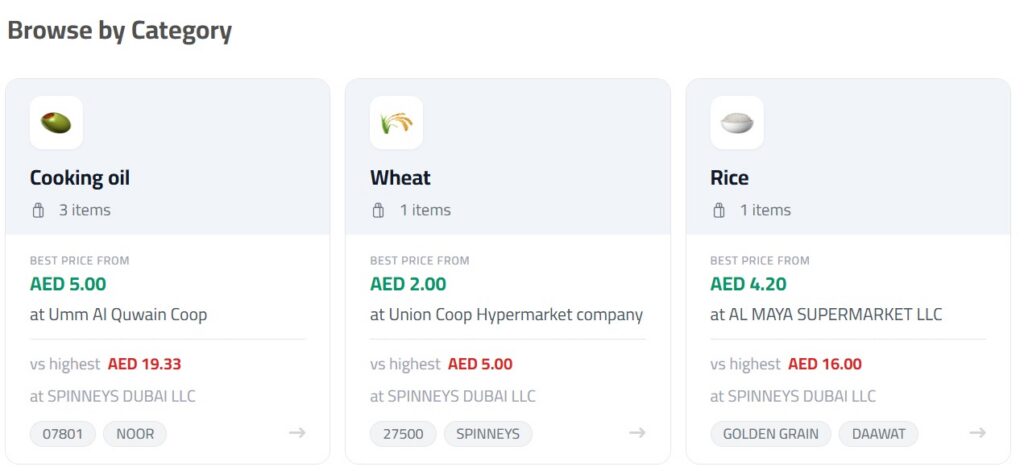Click the arrow on Cooking oil card
This screenshot has width=1024, height=471.
[297, 433]
